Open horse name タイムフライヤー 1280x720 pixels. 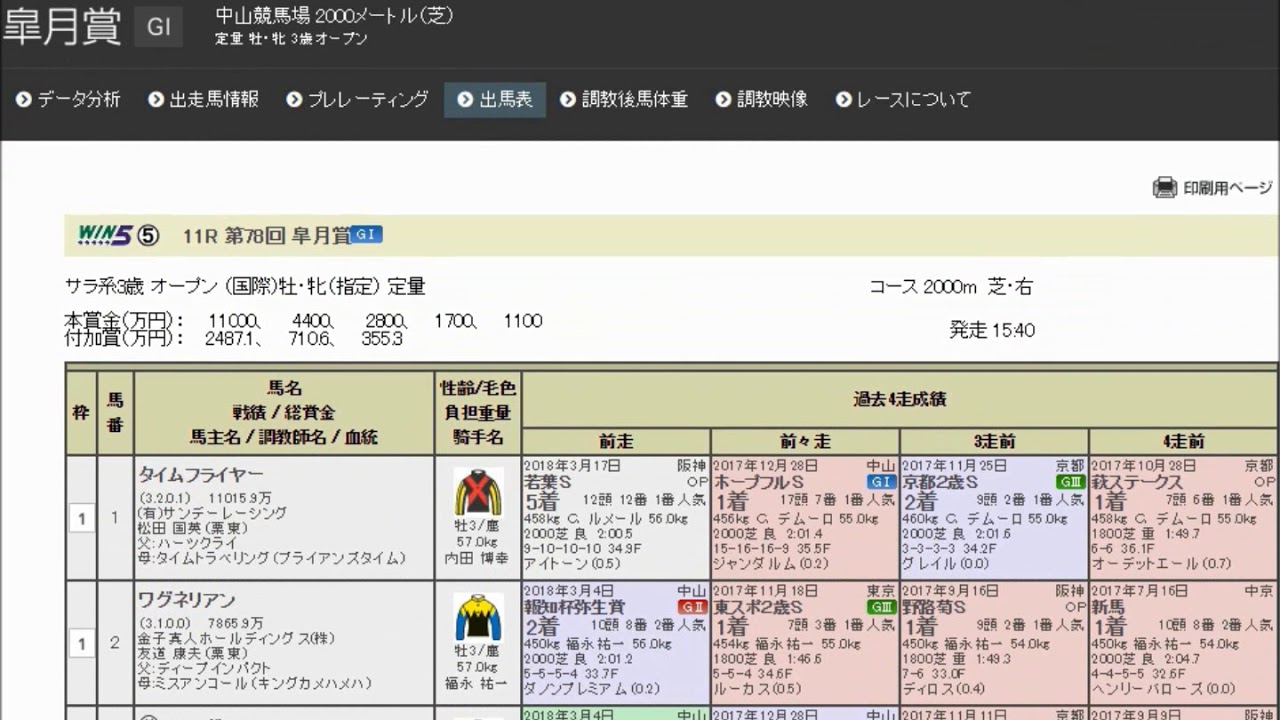(187, 474)
